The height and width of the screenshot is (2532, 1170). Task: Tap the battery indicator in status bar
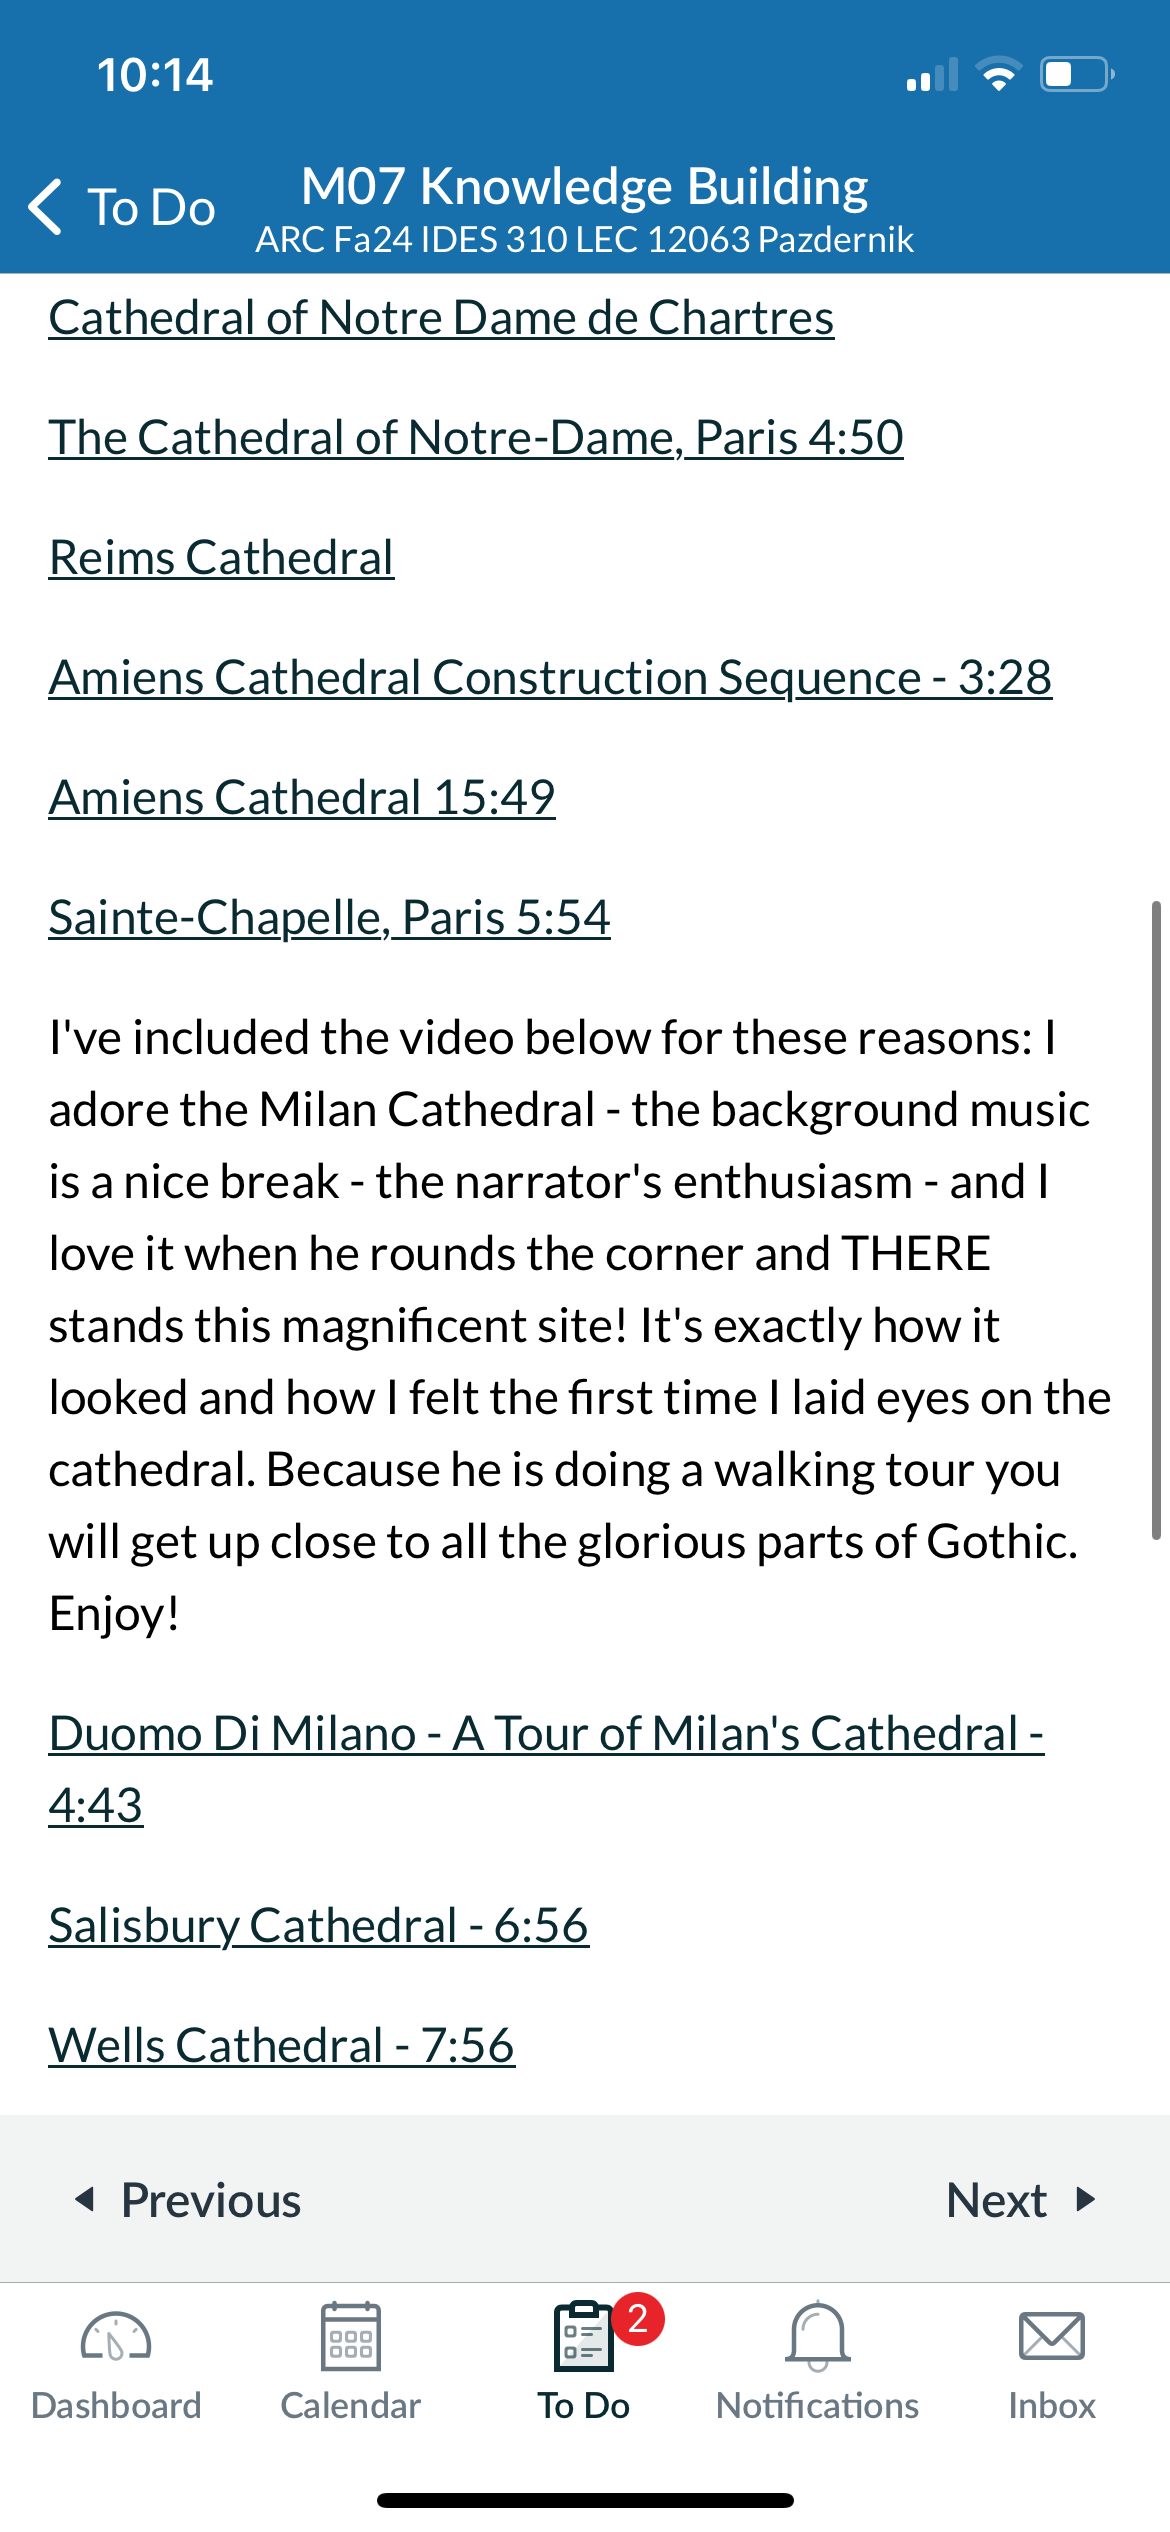[1078, 75]
